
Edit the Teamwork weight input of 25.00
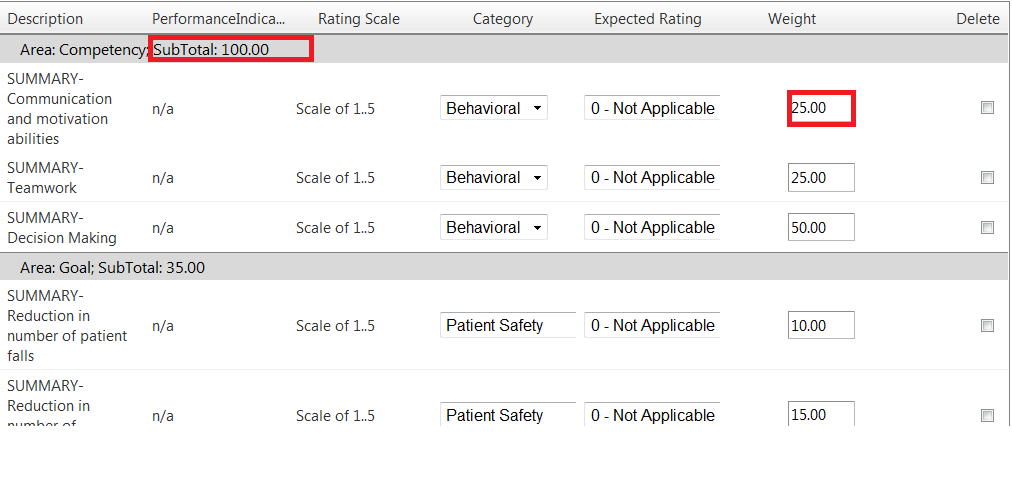coord(821,178)
